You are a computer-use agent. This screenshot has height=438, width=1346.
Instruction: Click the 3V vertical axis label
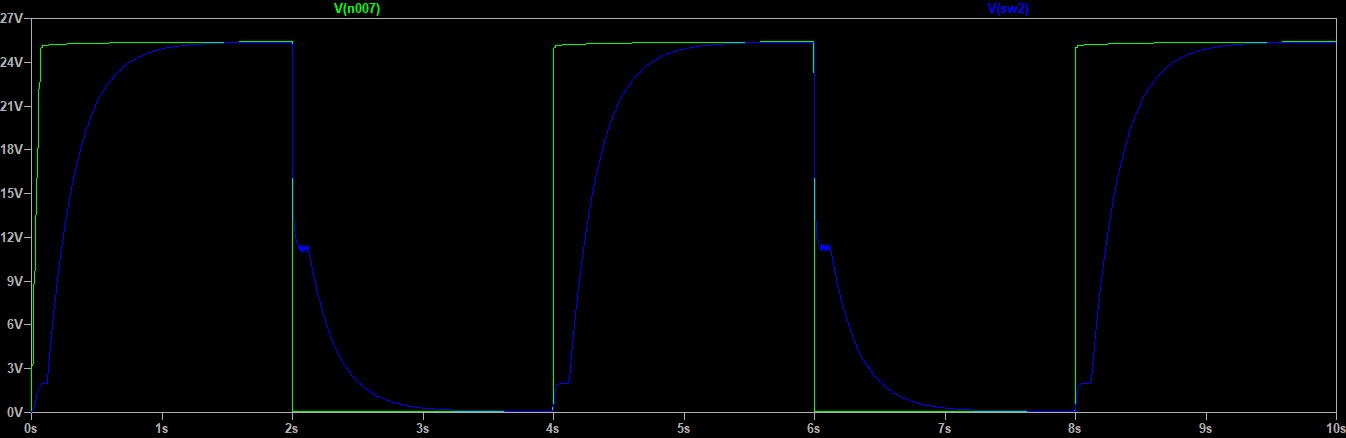16,368
